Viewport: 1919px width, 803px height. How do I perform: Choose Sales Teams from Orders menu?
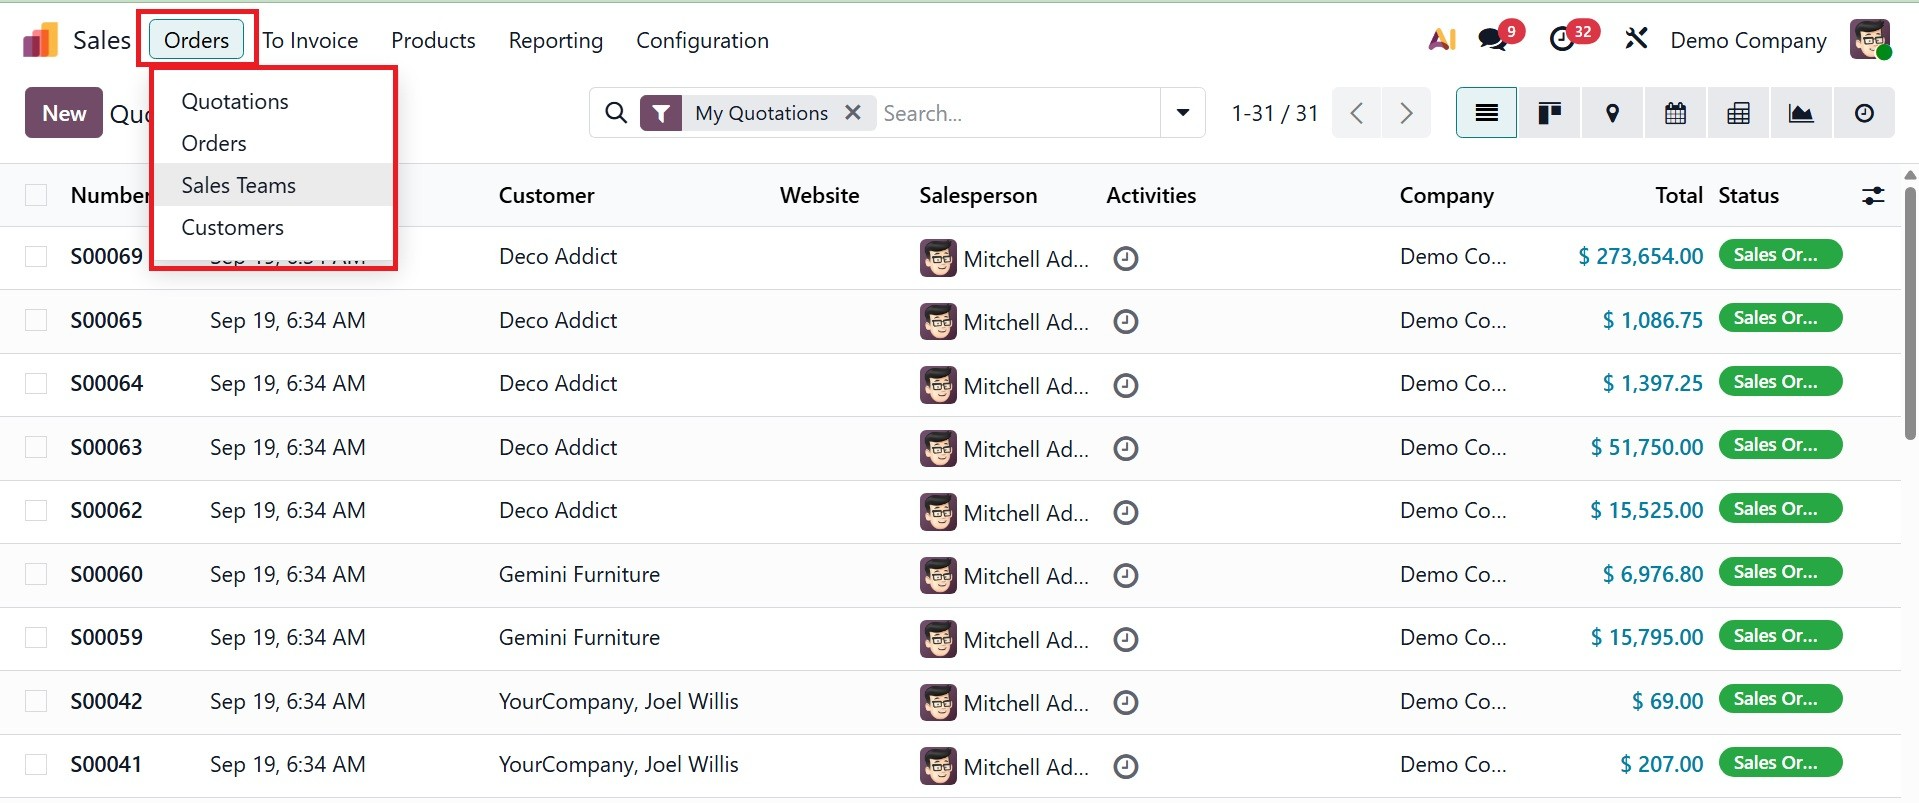239,185
